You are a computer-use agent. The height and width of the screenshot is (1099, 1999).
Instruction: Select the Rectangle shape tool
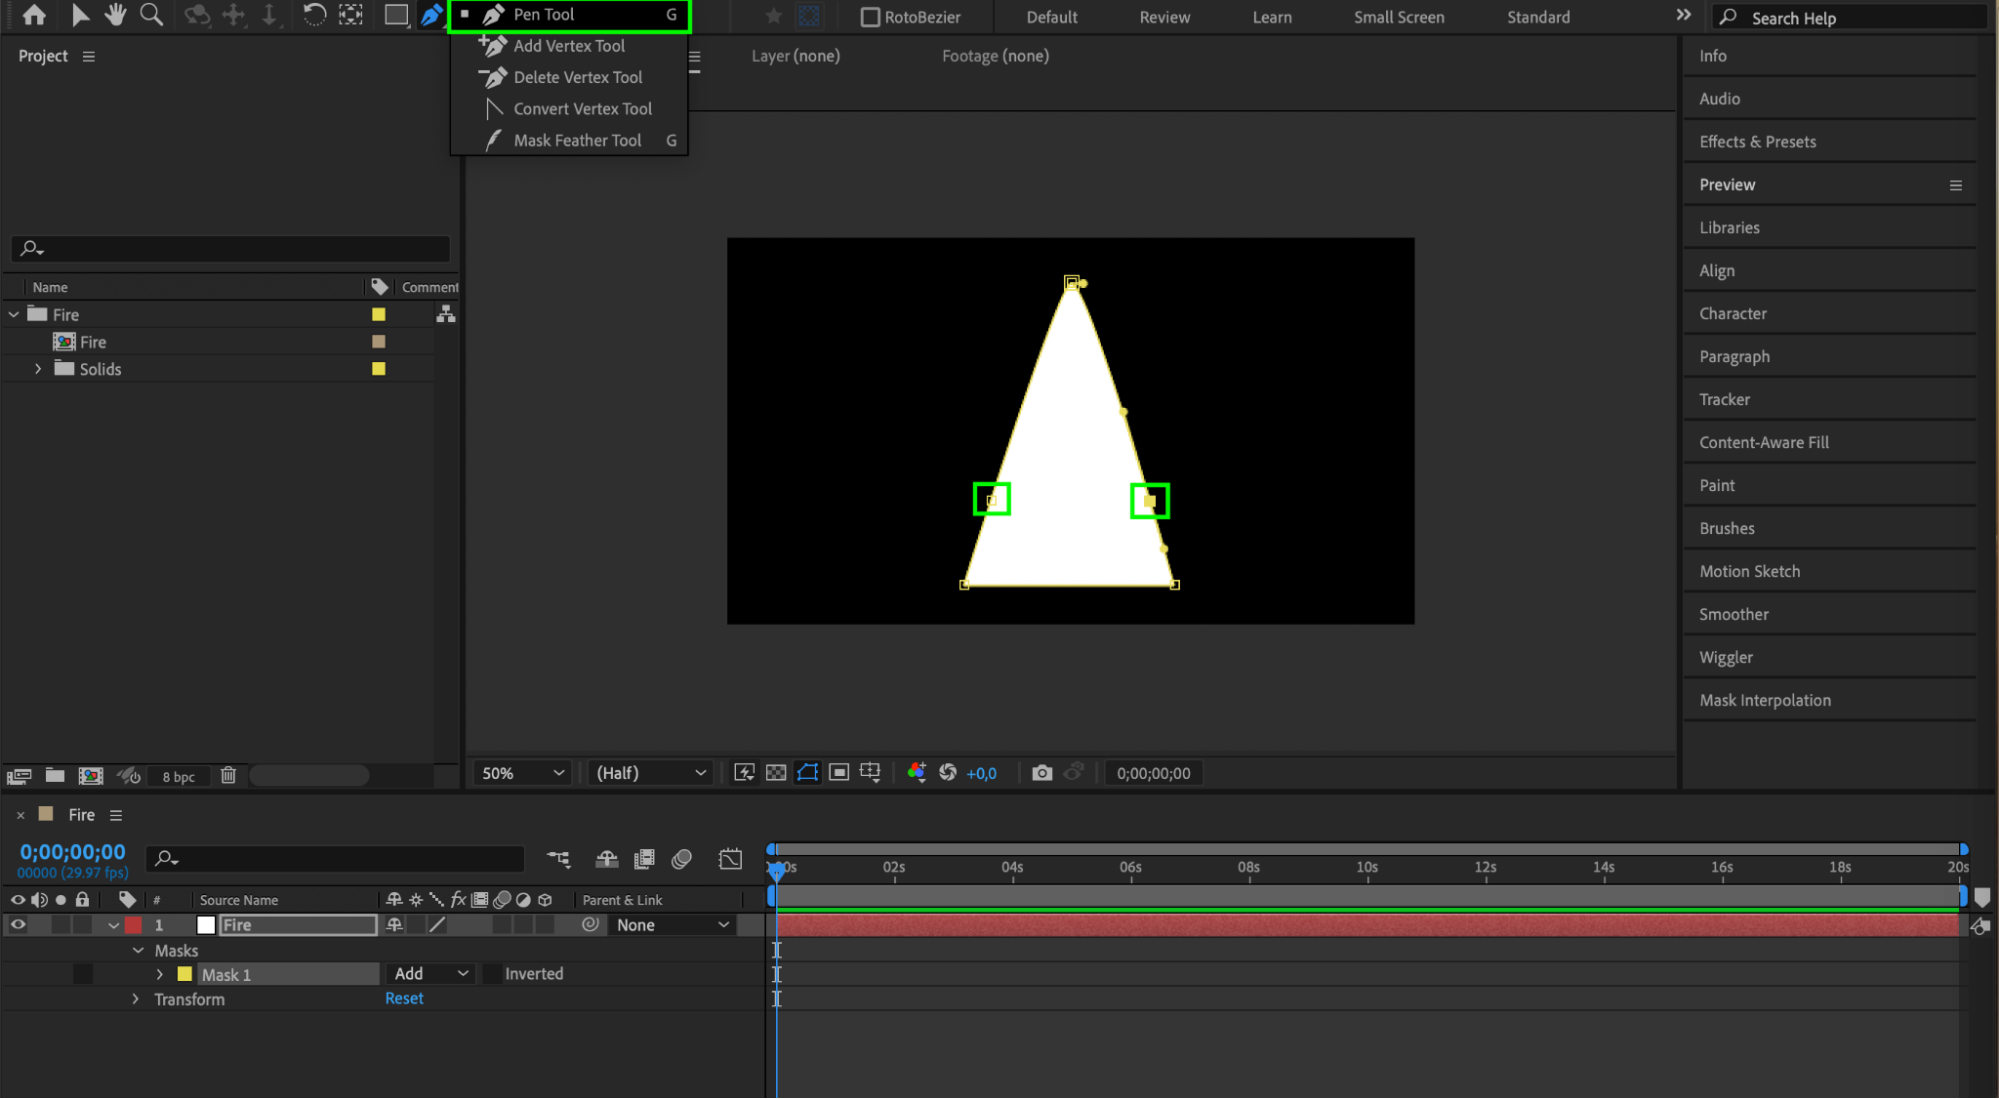[396, 15]
